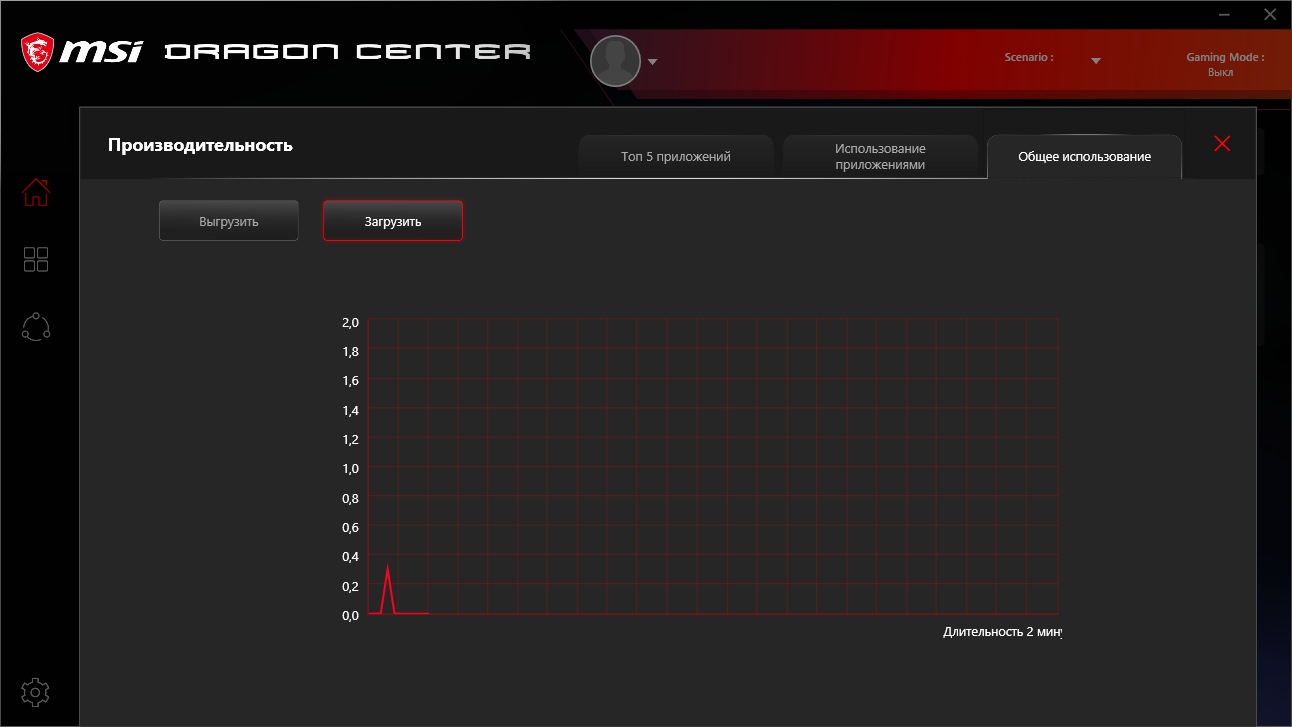Click the user profile avatar
This screenshot has width=1292, height=727.
coord(615,61)
